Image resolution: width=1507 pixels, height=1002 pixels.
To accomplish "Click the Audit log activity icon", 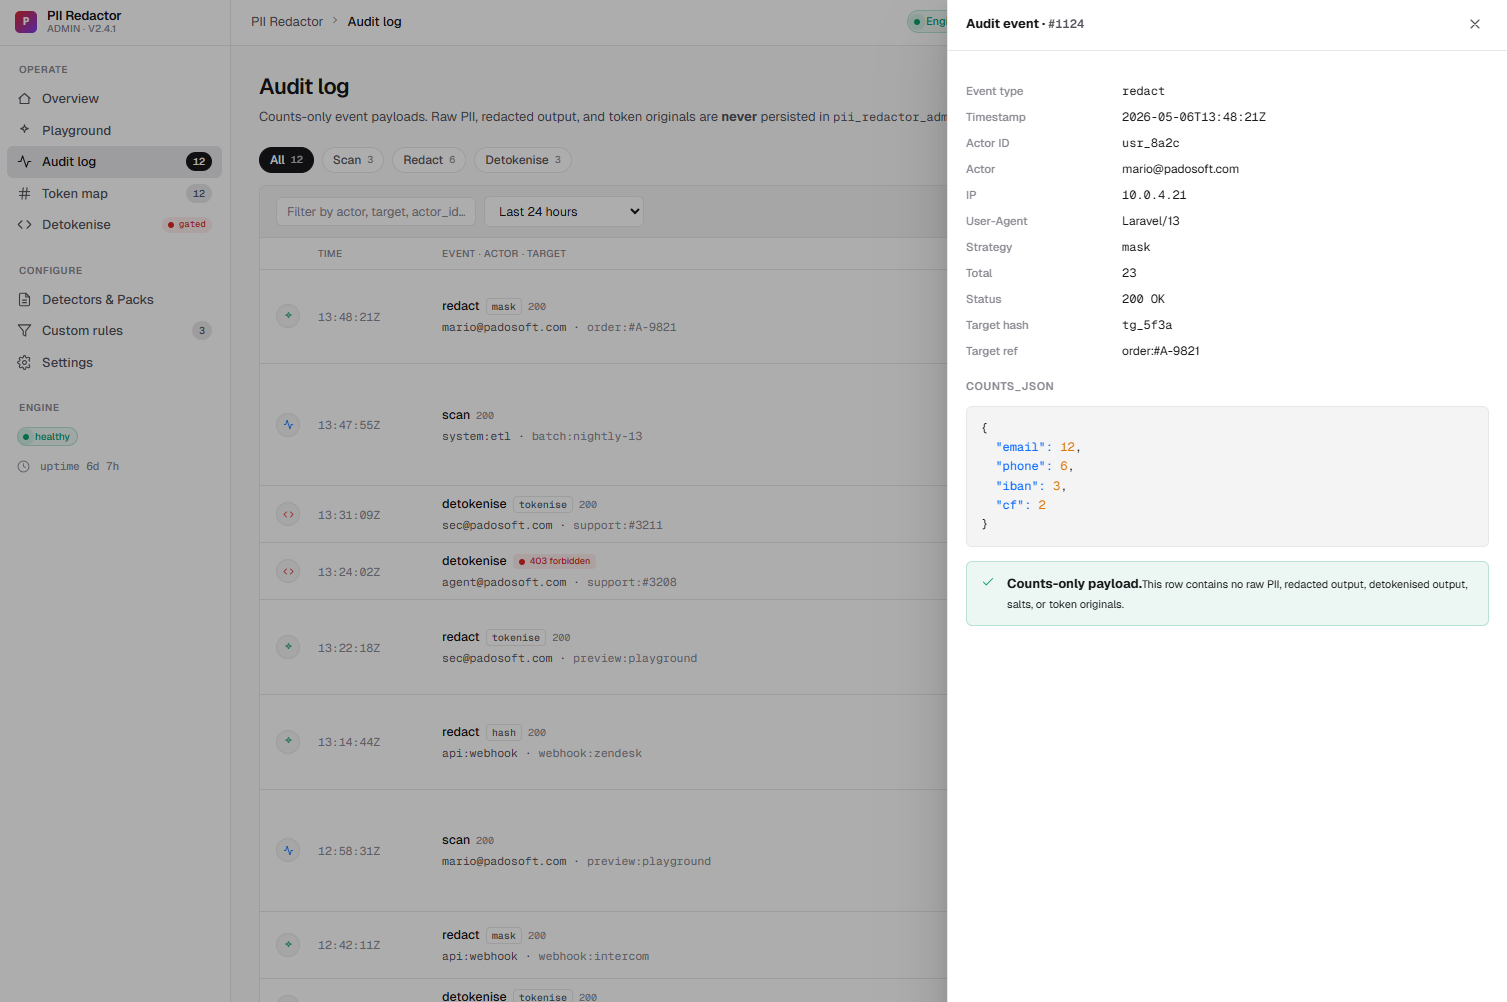I will [25, 162].
